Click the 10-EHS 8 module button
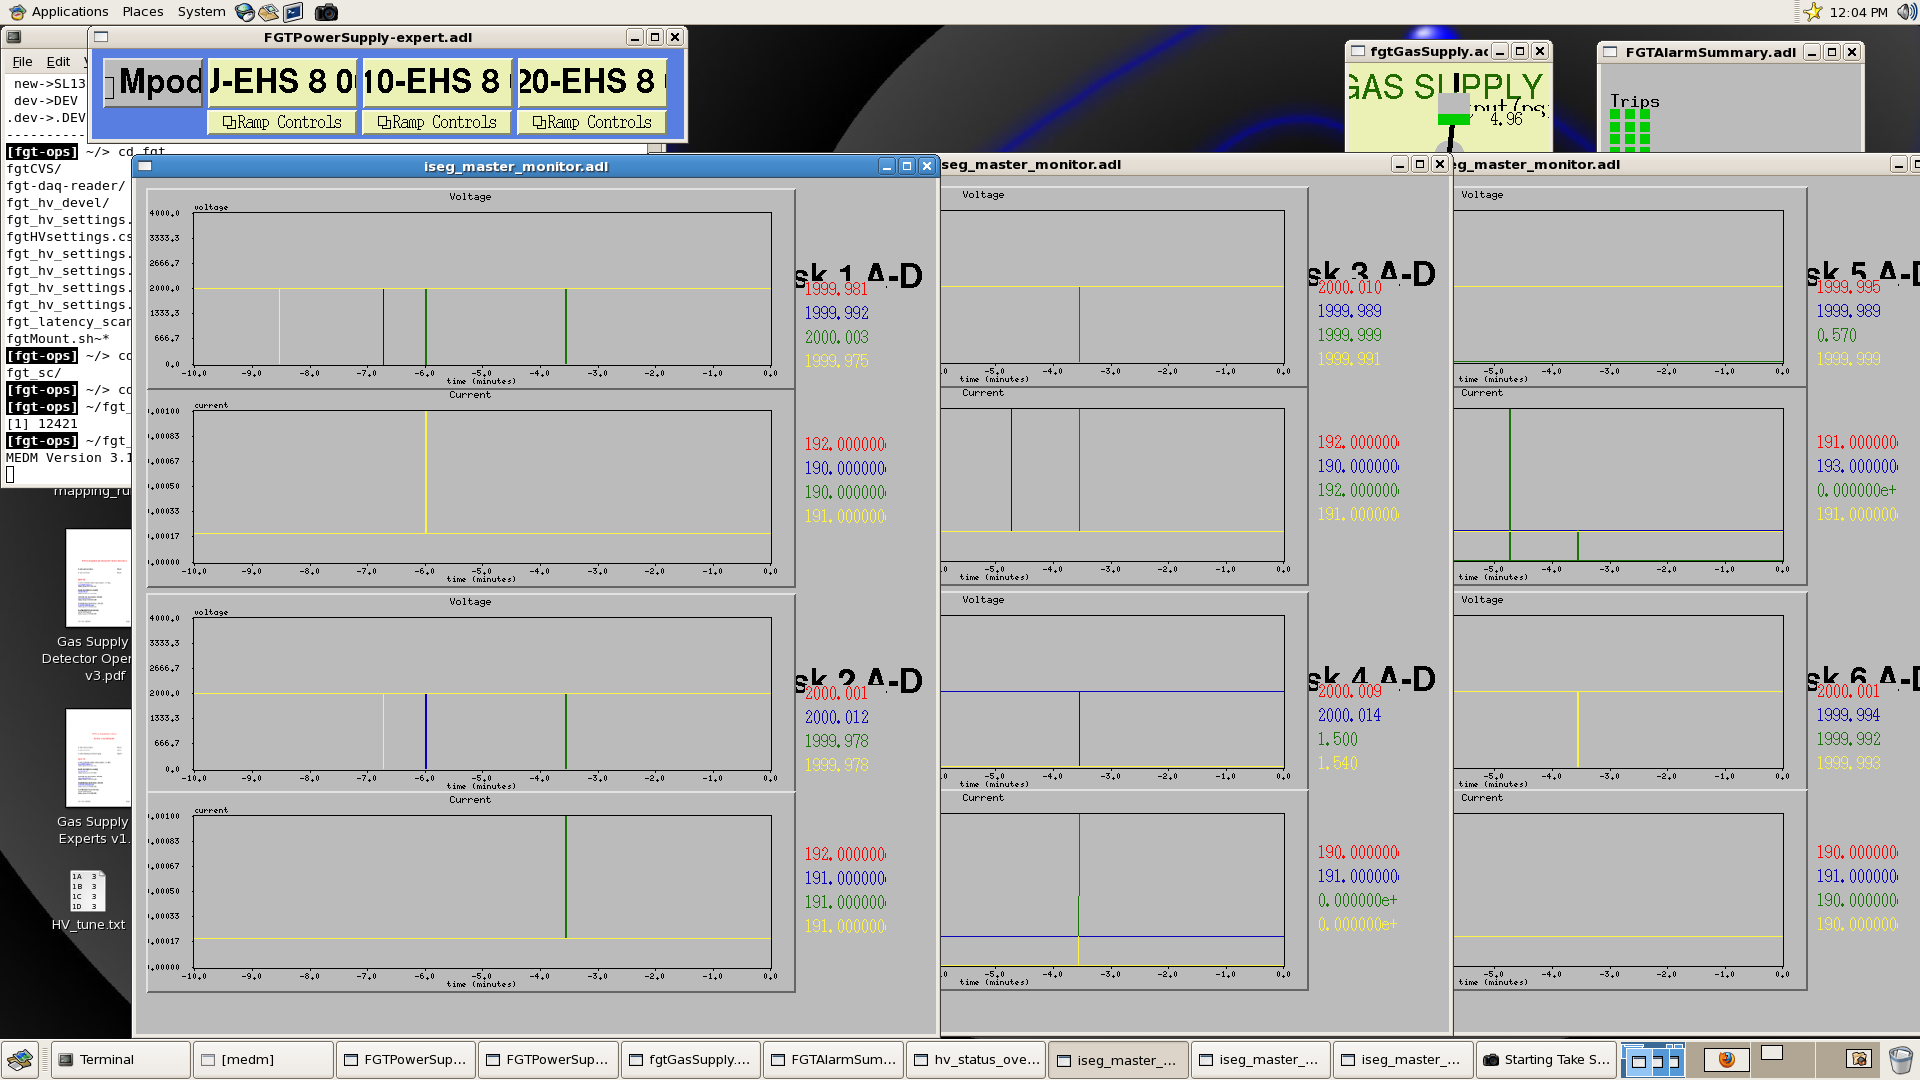Viewport: 1920px width, 1080px height. click(x=437, y=81)
